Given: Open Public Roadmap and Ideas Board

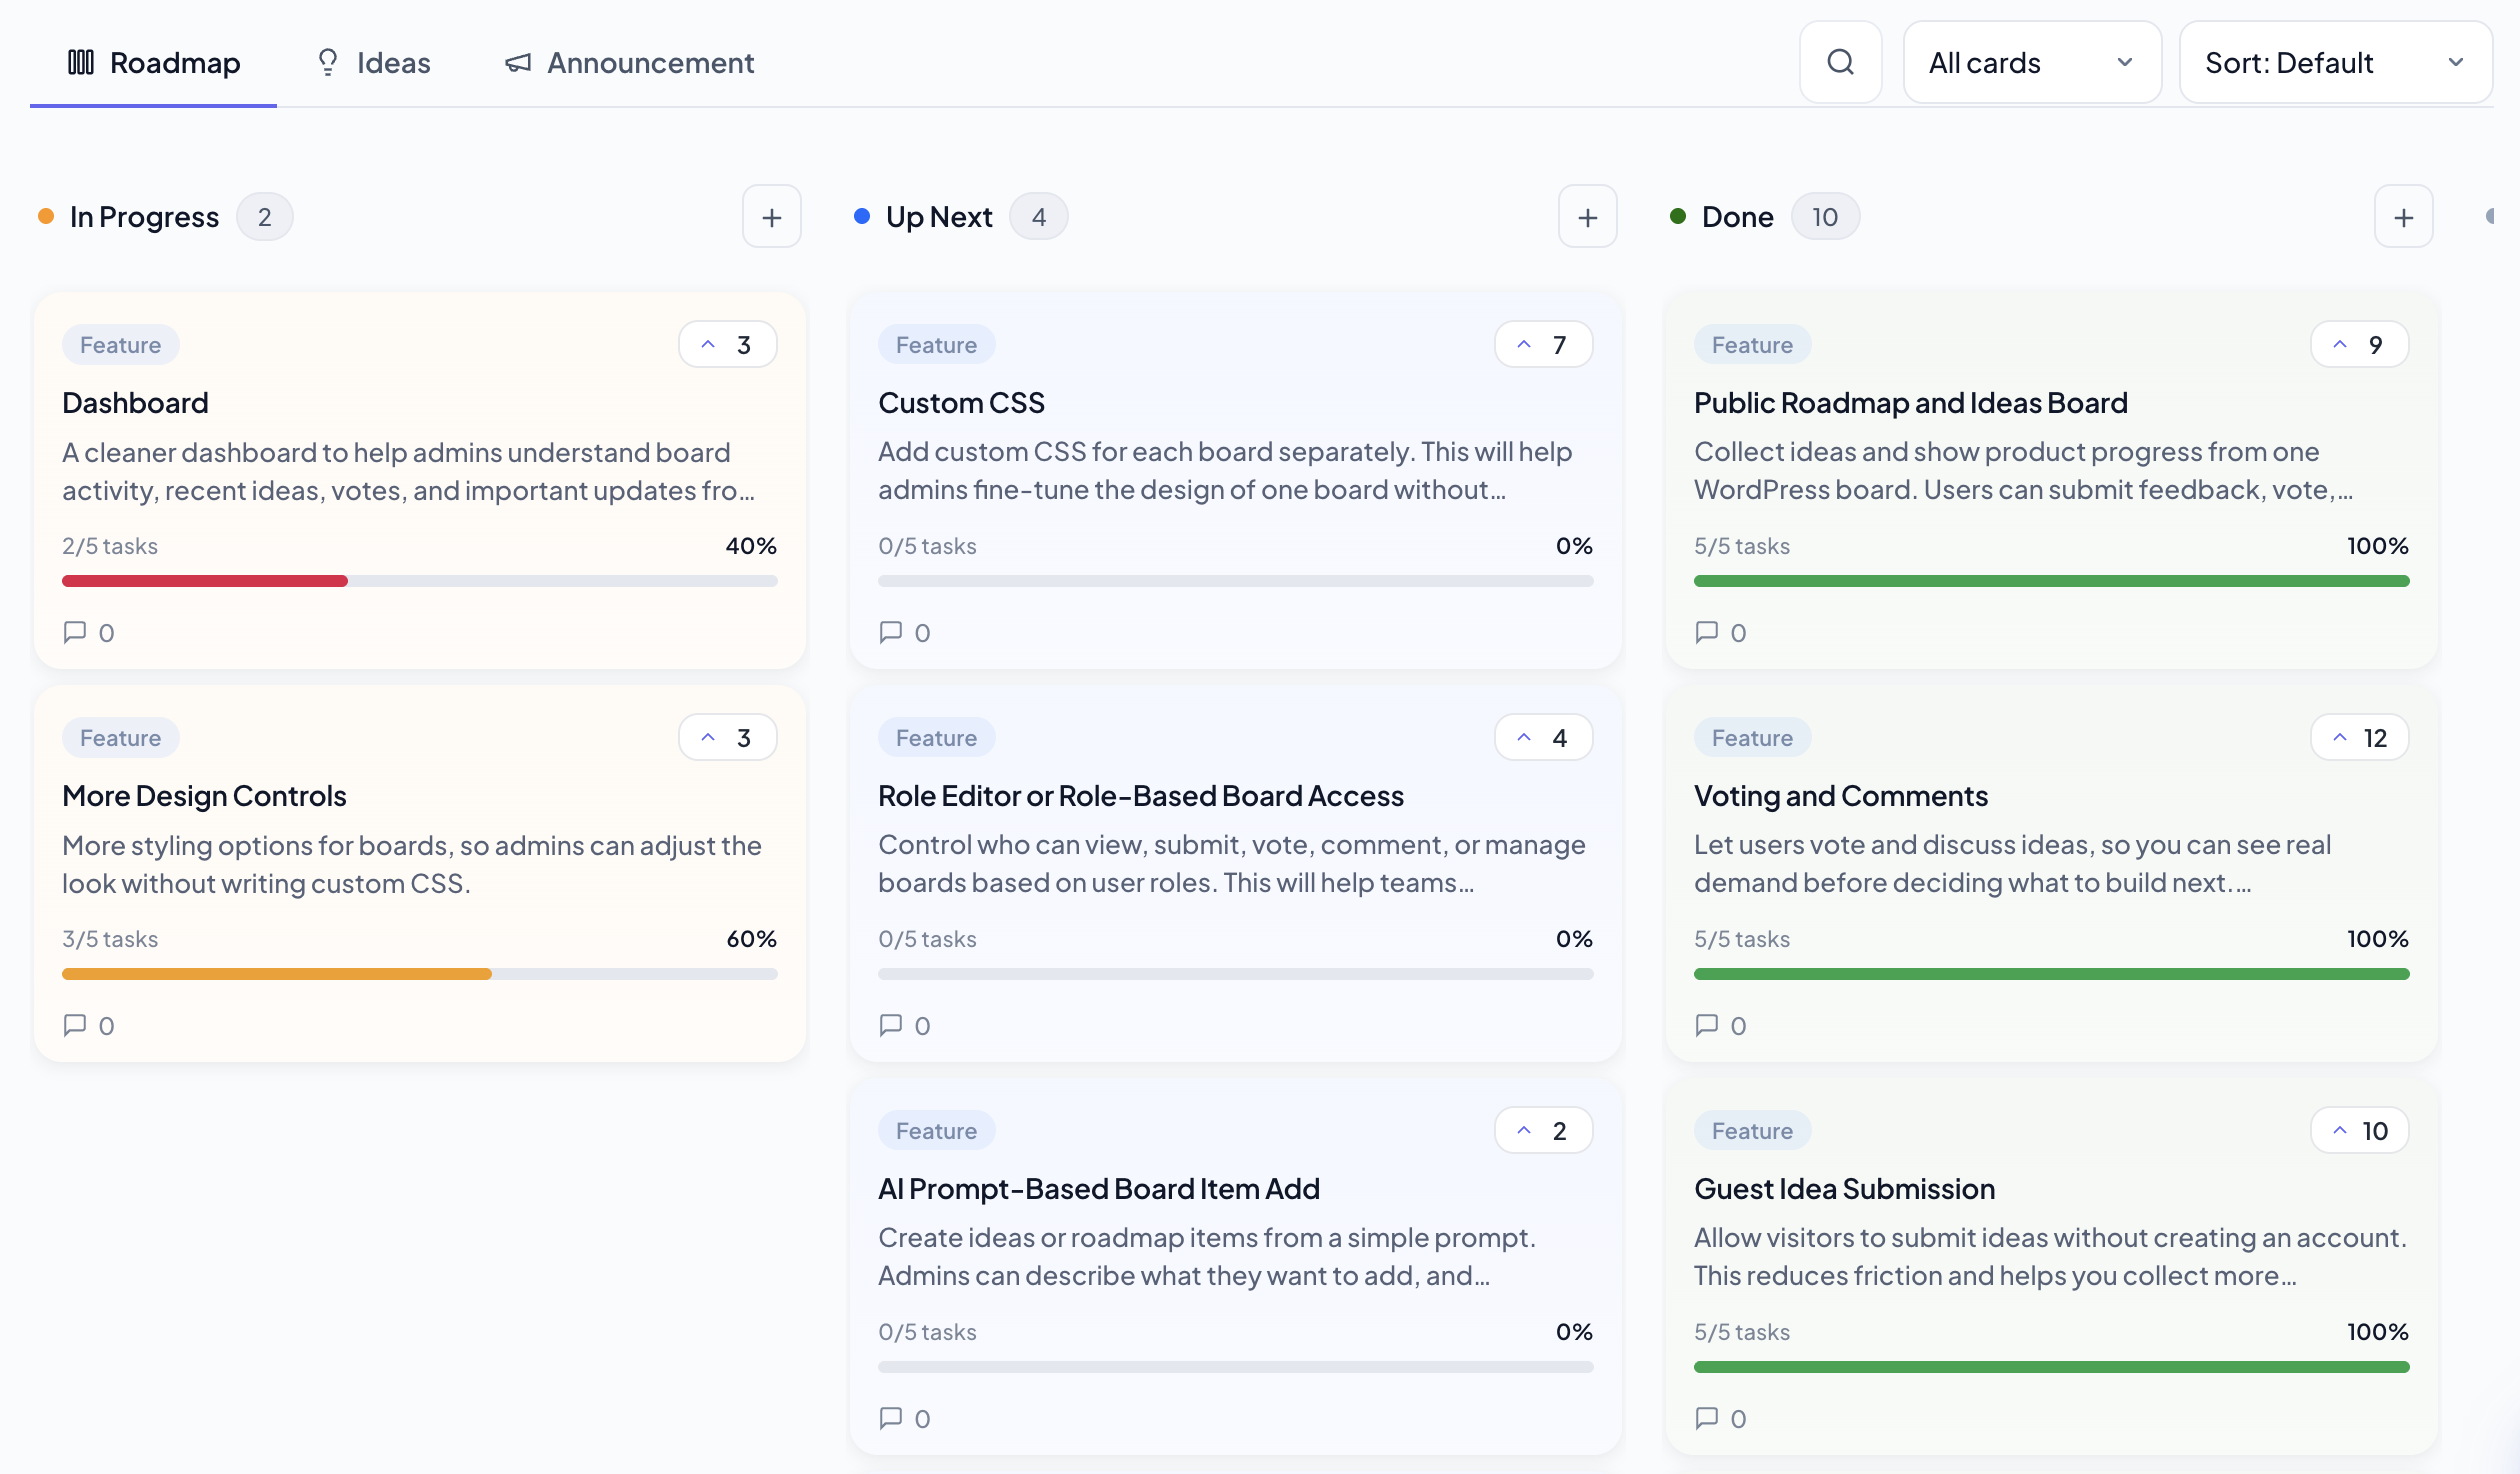Looking at the screenshot, I should tap(1911, 403).
